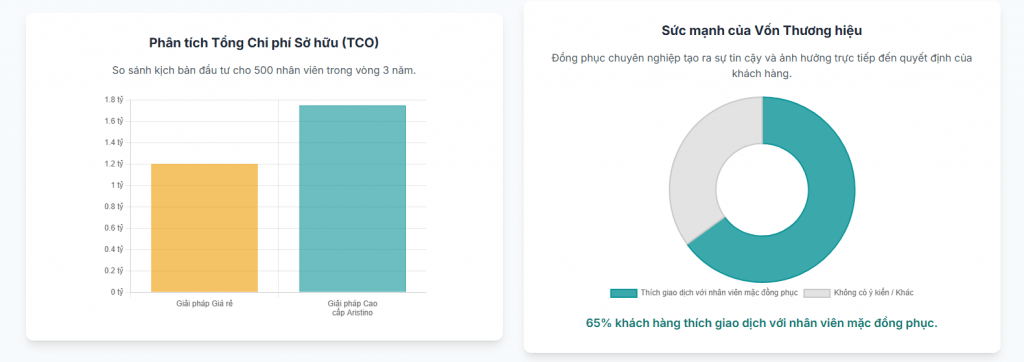This screenshot has width=1024, height=362.
Task: Click the So sánh kịch bản đầu tư subtitle
Action: [x=264, y=71]
